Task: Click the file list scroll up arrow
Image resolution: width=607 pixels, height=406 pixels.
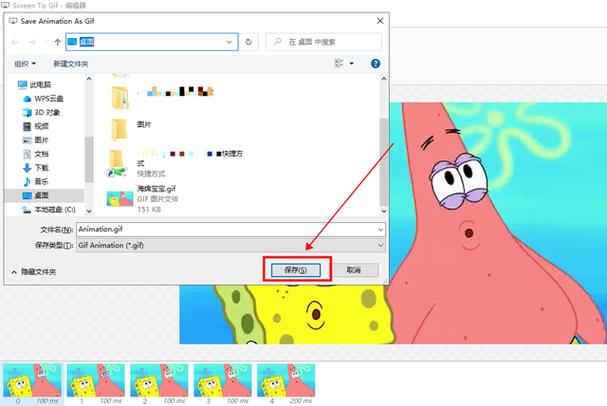Action: [384, 79]
